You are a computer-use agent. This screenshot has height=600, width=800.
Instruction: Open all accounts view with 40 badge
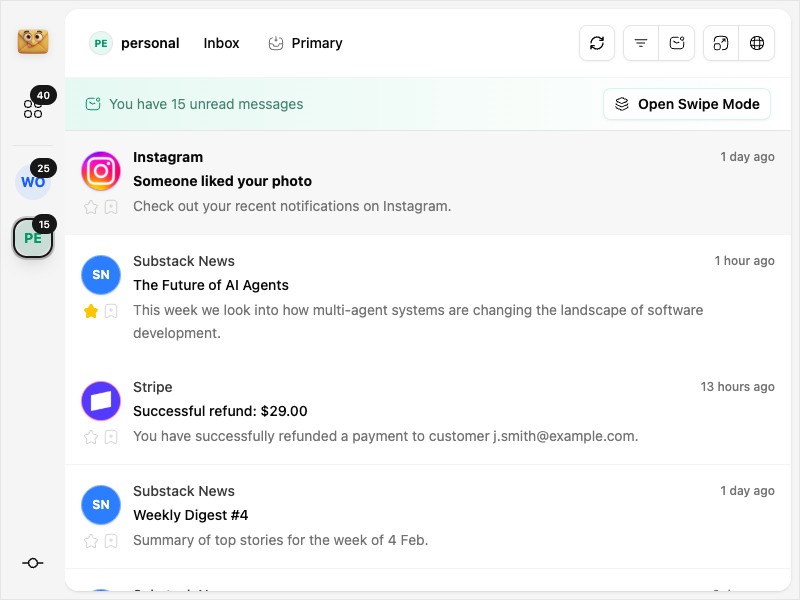(x=33, y=109)
